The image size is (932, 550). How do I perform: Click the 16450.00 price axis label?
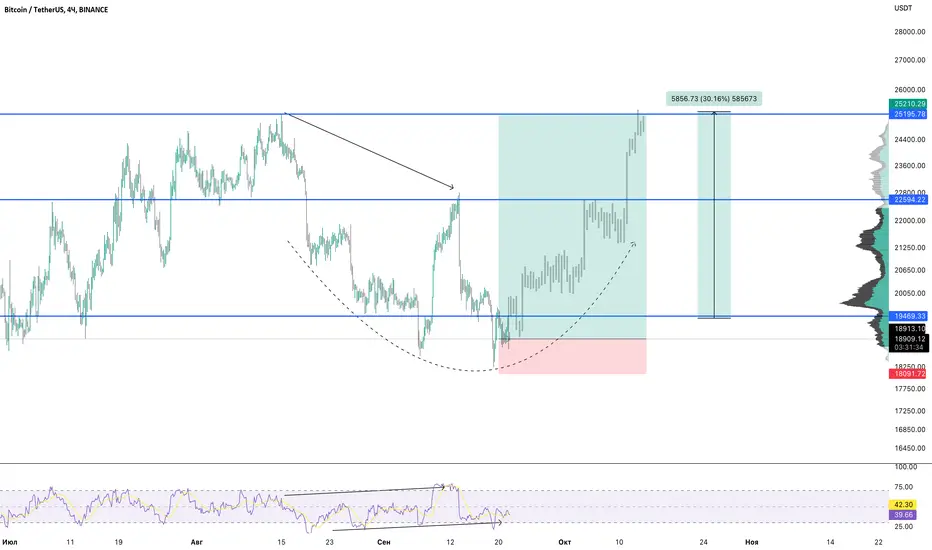[x=909, y=448]
